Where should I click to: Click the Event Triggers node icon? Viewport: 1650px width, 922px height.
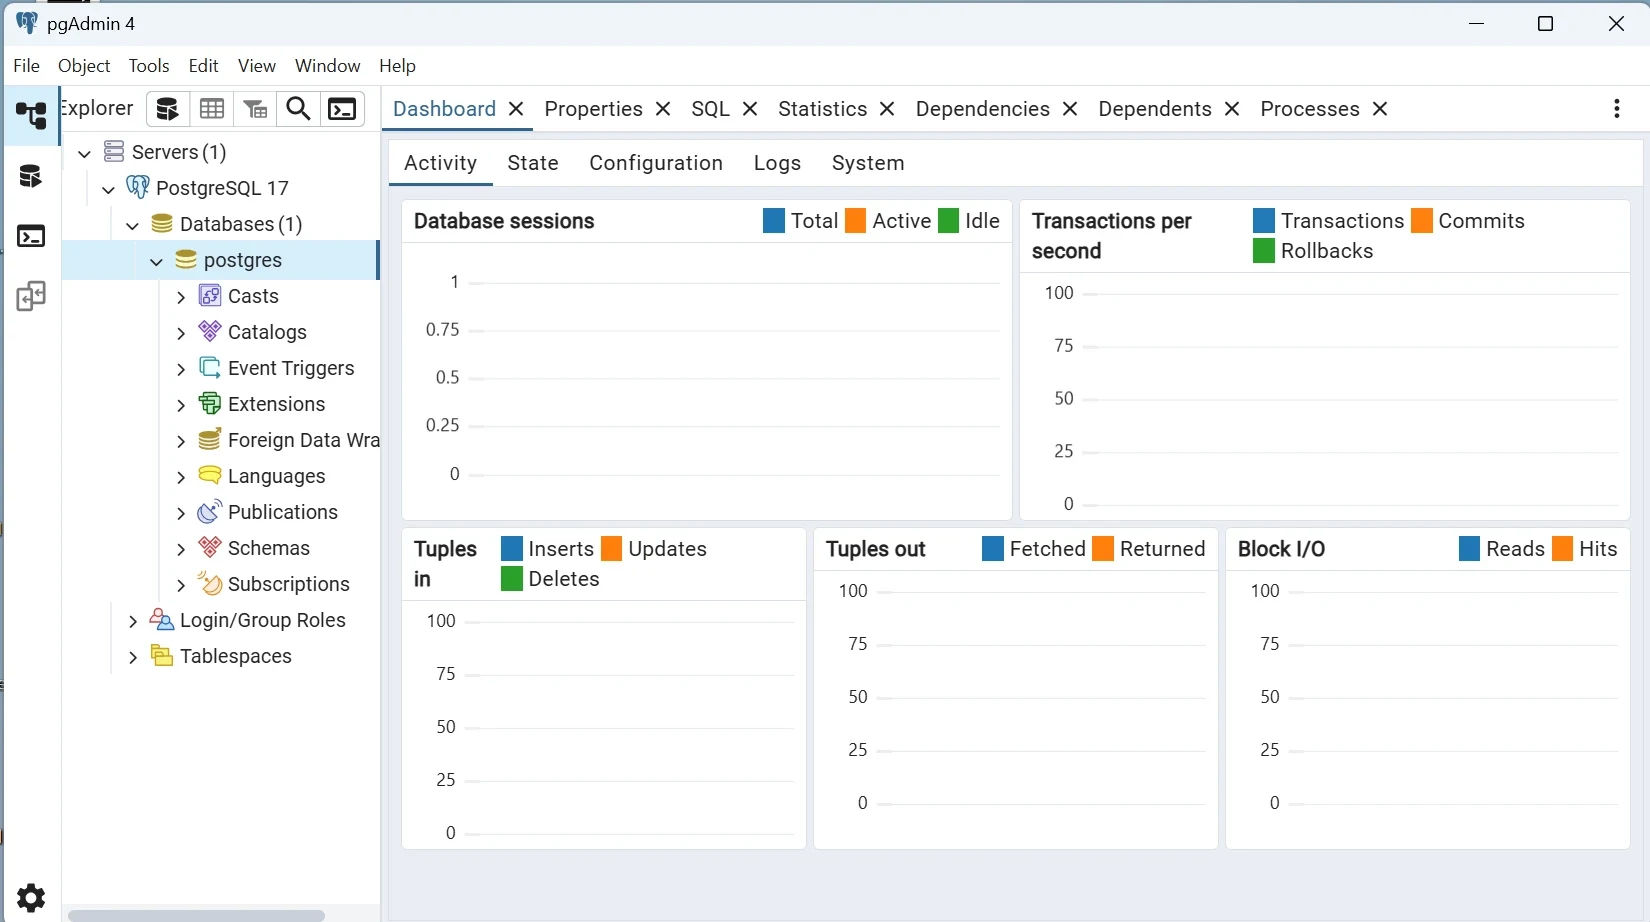(210, 368)
